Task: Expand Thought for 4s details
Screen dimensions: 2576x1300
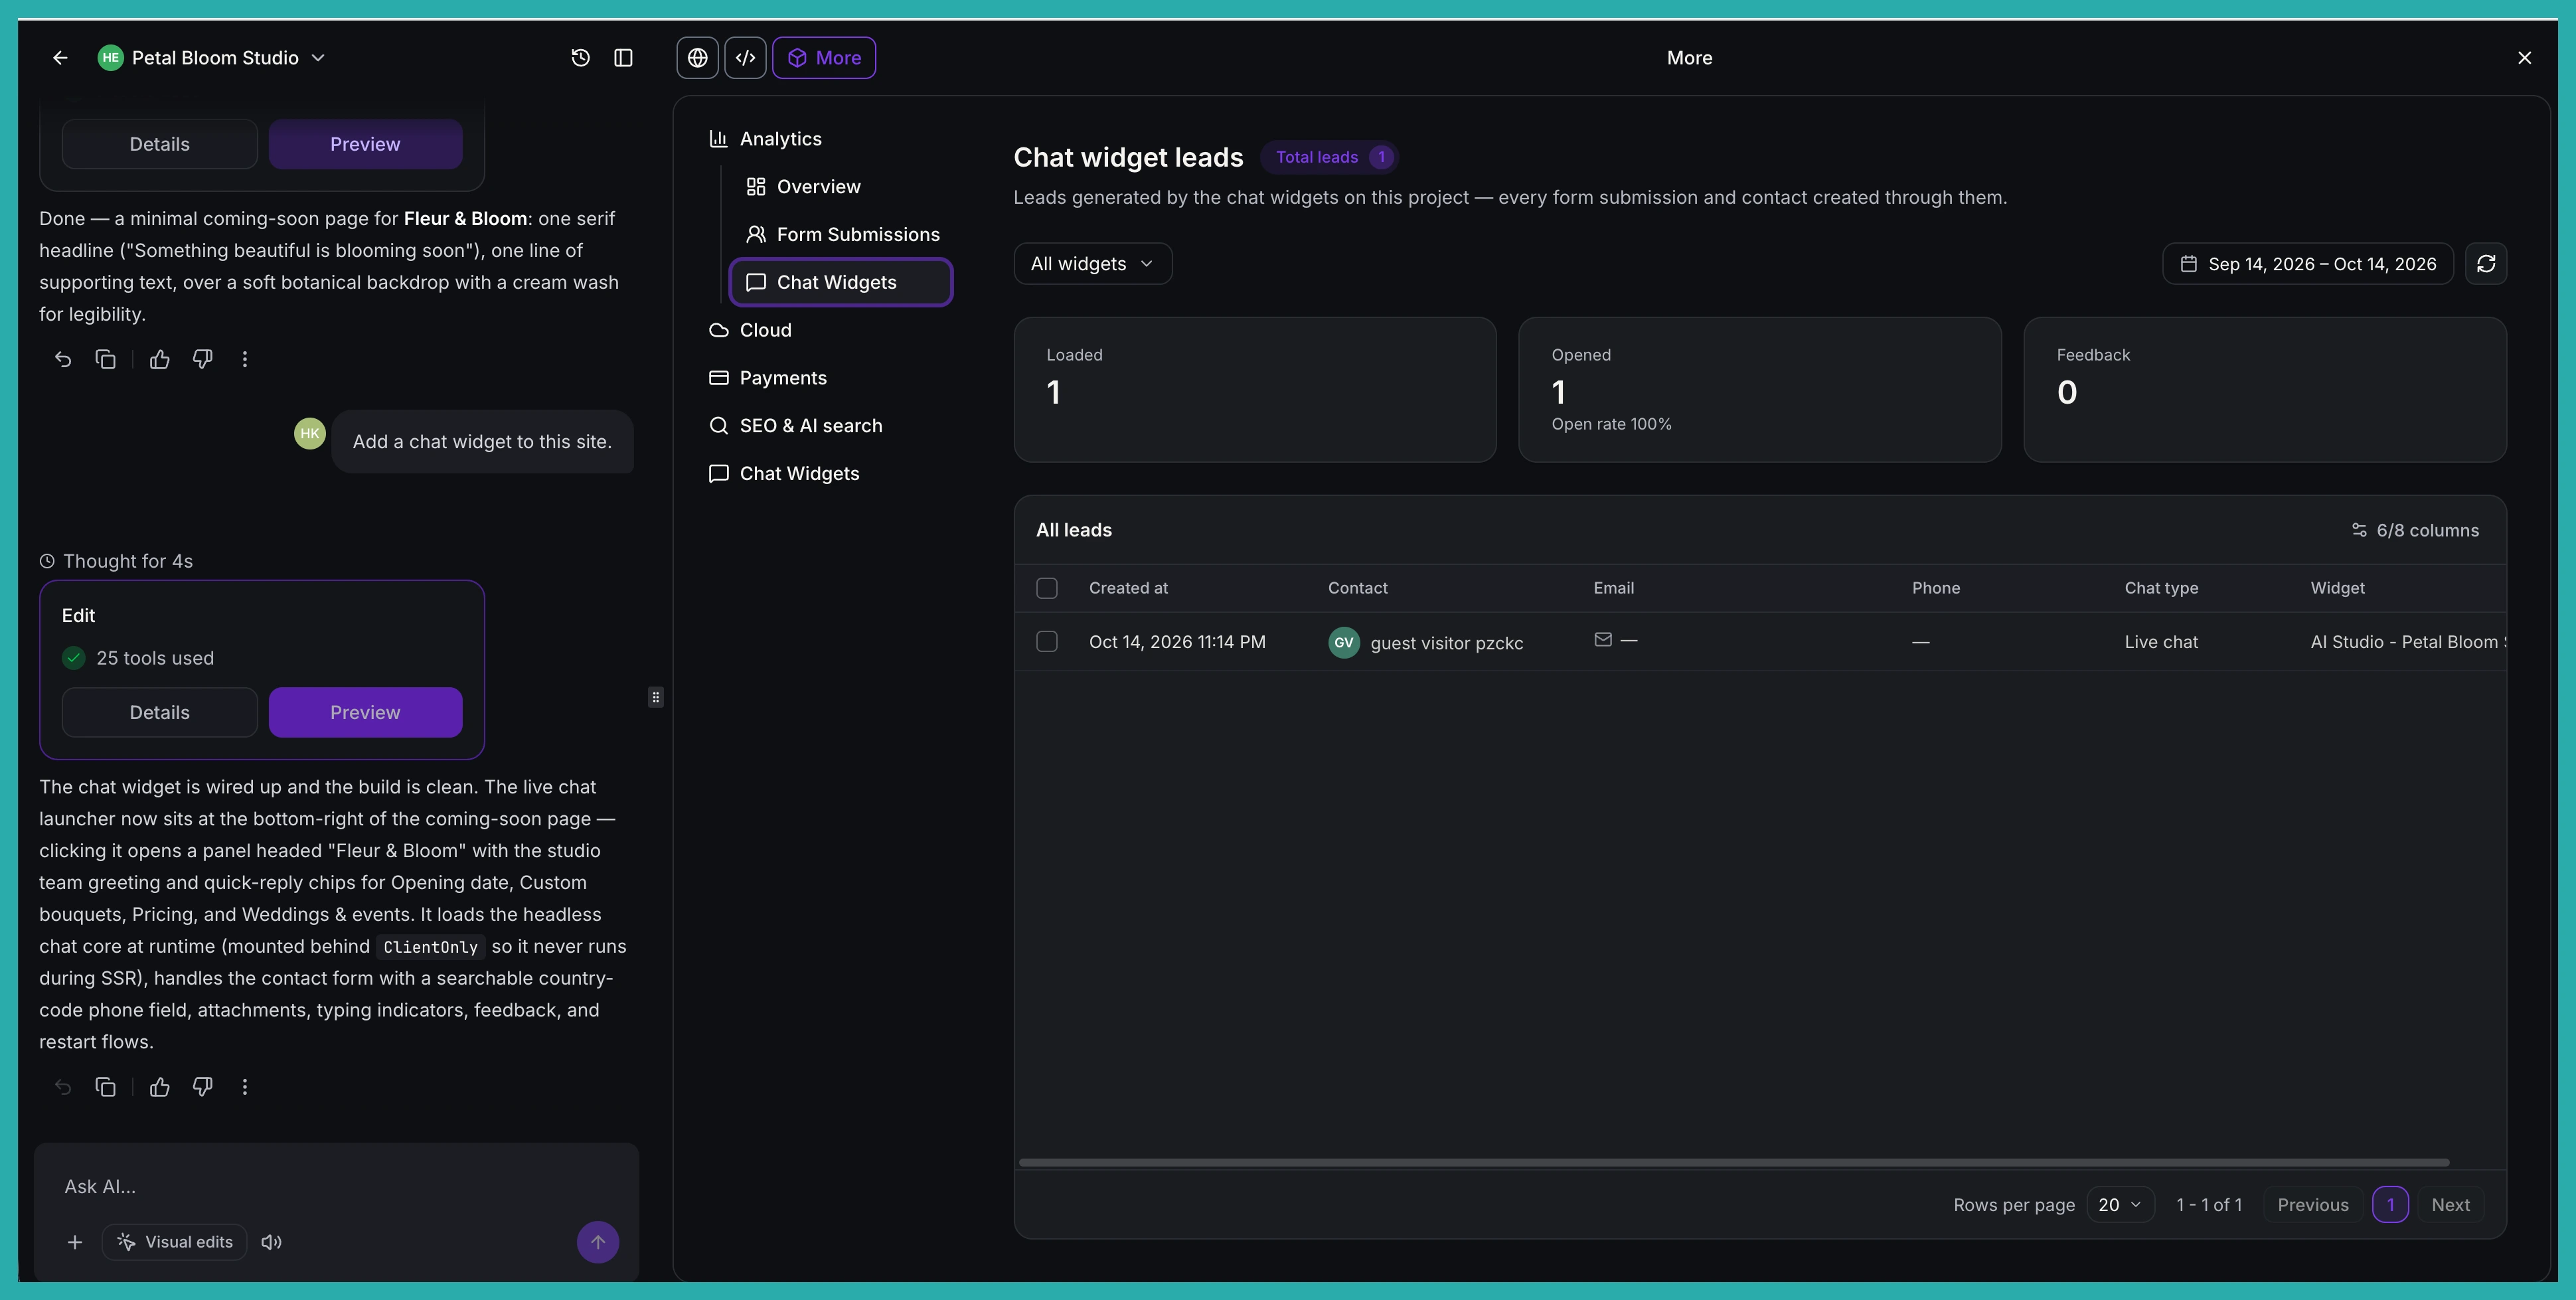Action: 116,561
